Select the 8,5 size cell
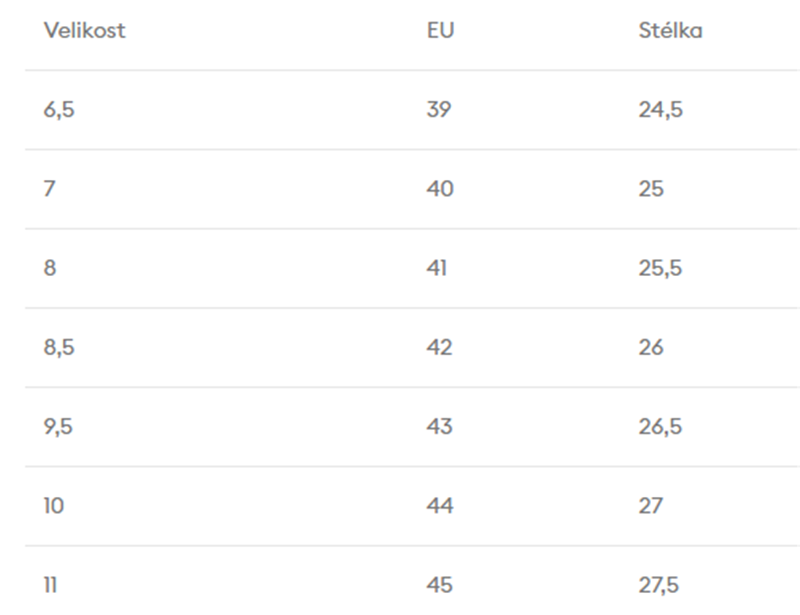The image size is (800, 615). (x=59, y=347)
